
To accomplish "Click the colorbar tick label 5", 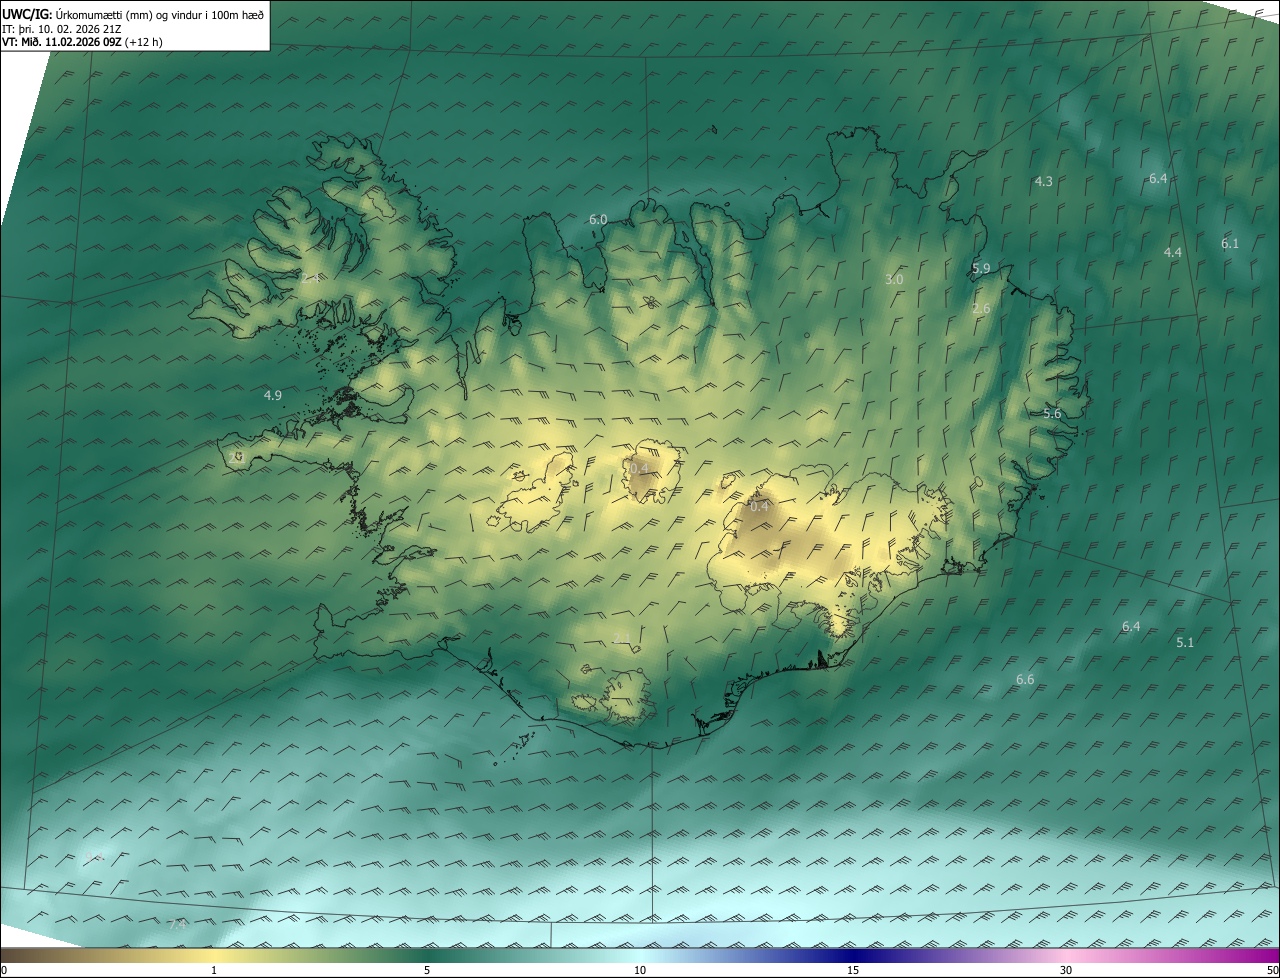I will (x=427, y=970).
